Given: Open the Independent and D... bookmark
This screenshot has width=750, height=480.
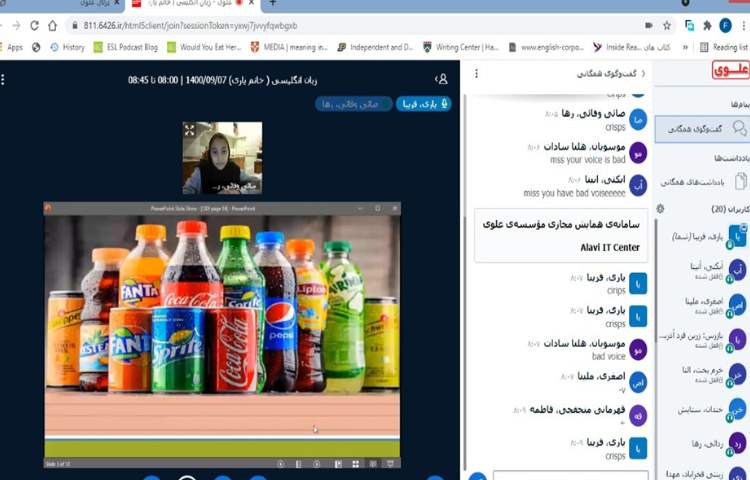Looking at the screenshot, I should click(375, 47).
